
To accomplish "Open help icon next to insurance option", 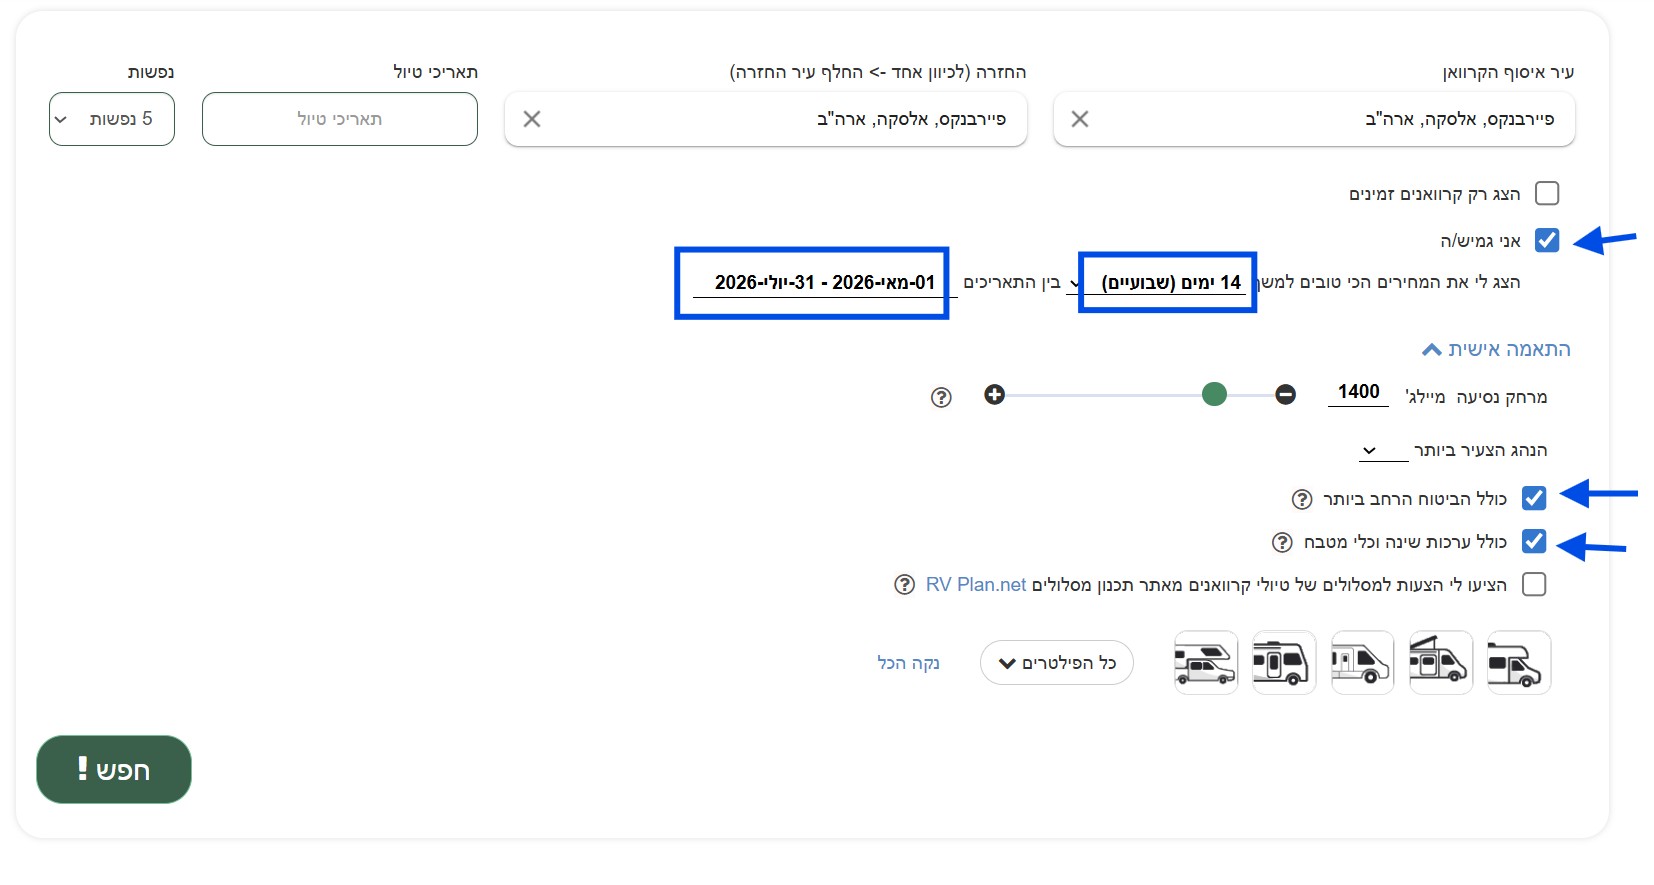I will point(1302,499).
